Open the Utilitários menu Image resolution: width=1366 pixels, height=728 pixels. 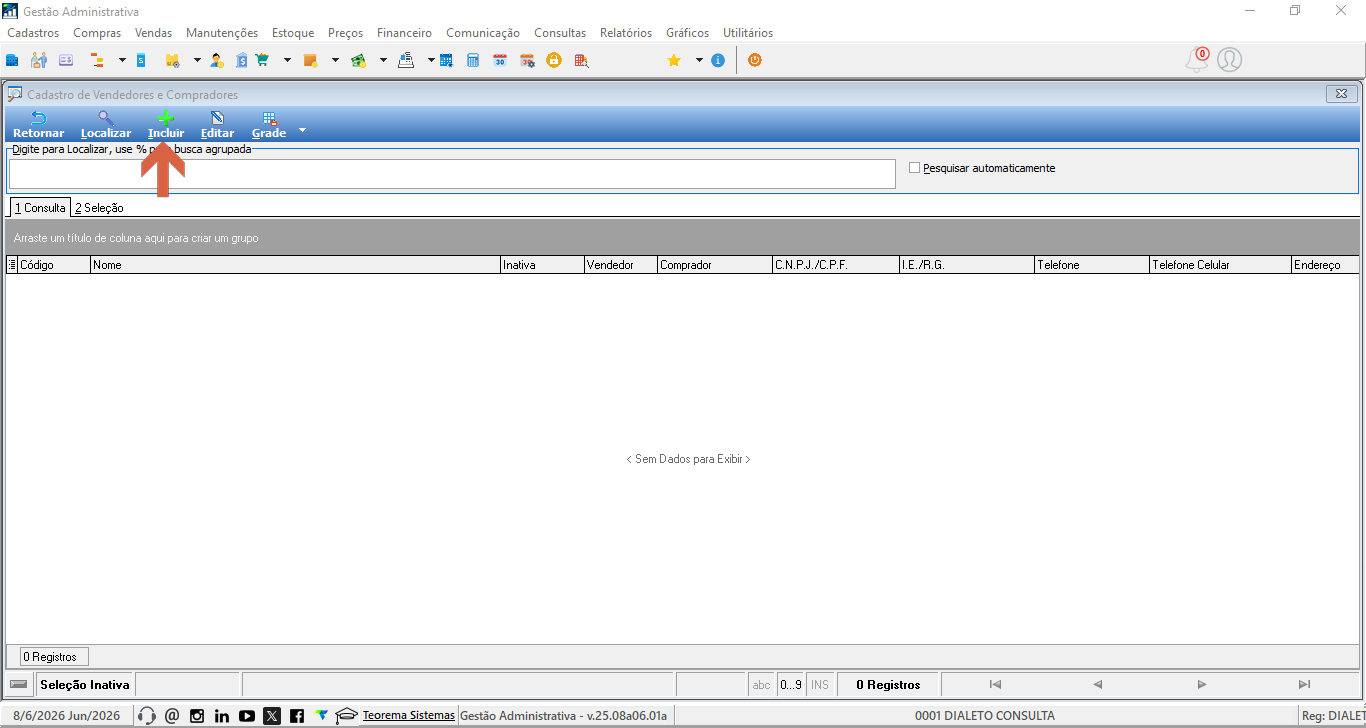748,33
